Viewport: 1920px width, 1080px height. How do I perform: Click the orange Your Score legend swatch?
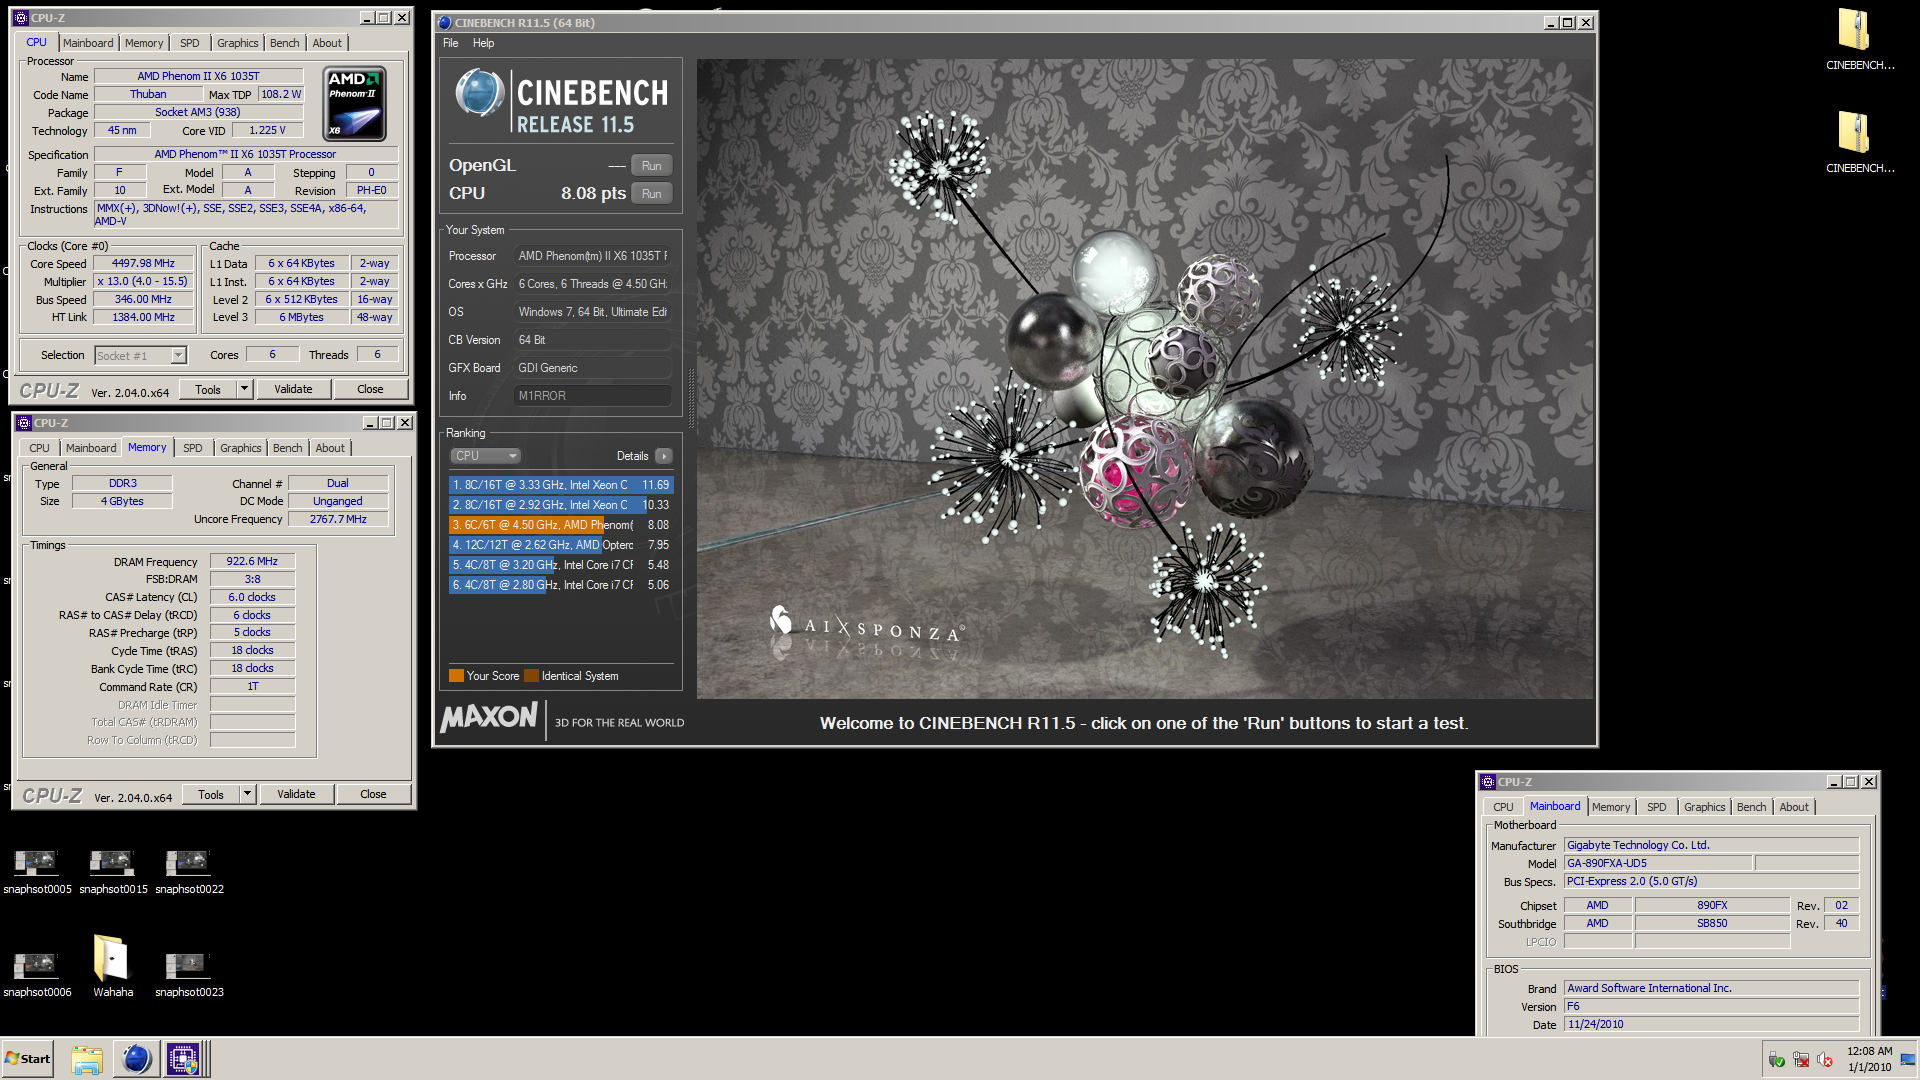(456, 676)
